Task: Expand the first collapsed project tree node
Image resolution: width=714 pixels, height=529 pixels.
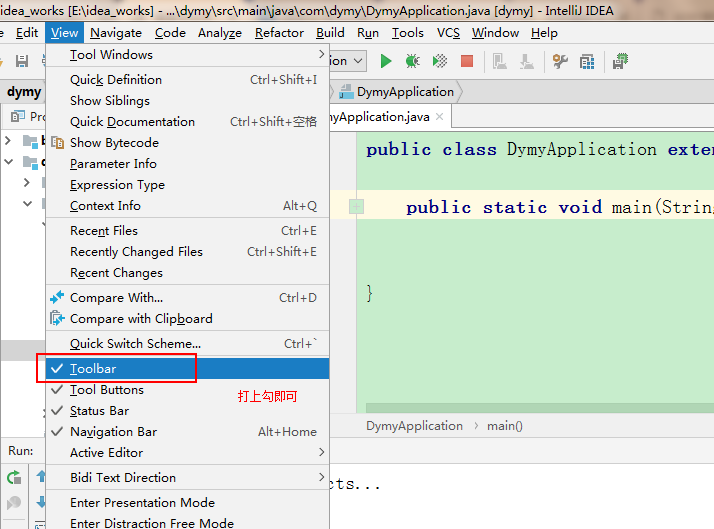Action: point(8,140)
